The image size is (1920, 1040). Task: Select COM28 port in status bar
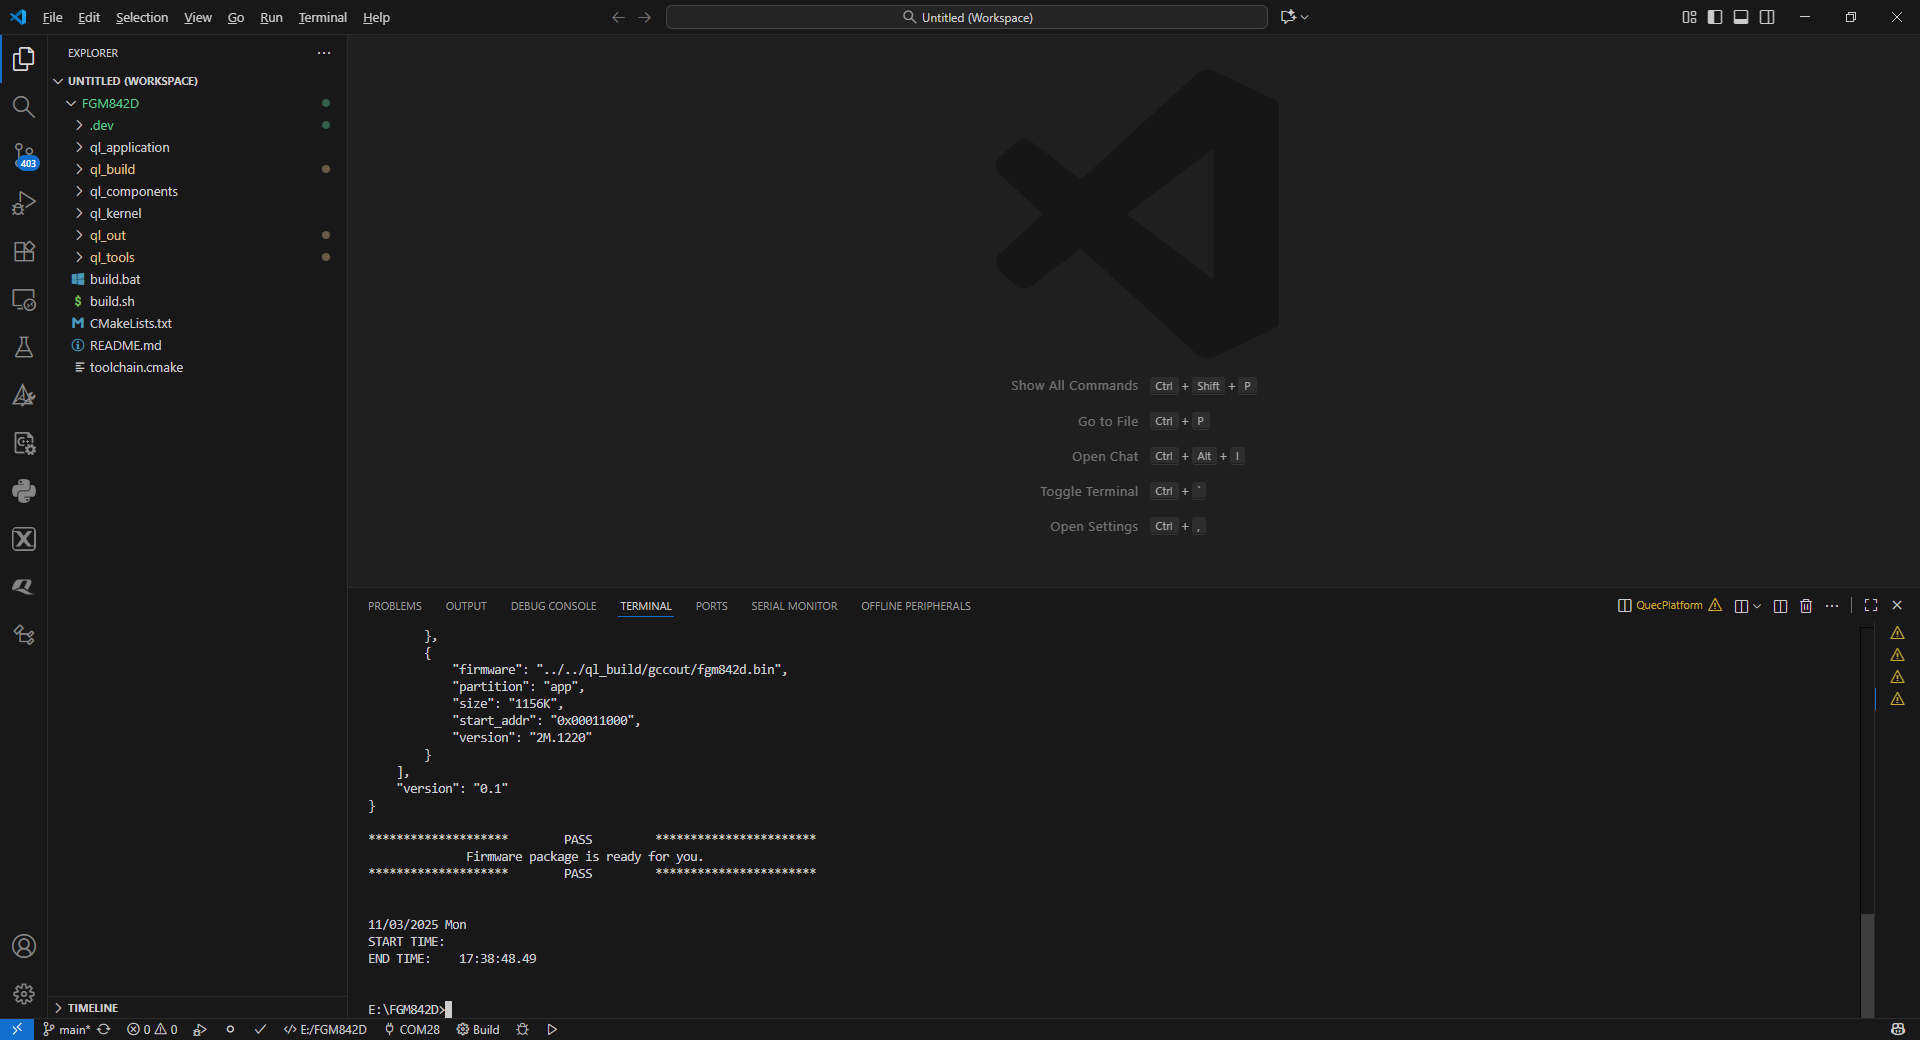tap(412, 1030)
